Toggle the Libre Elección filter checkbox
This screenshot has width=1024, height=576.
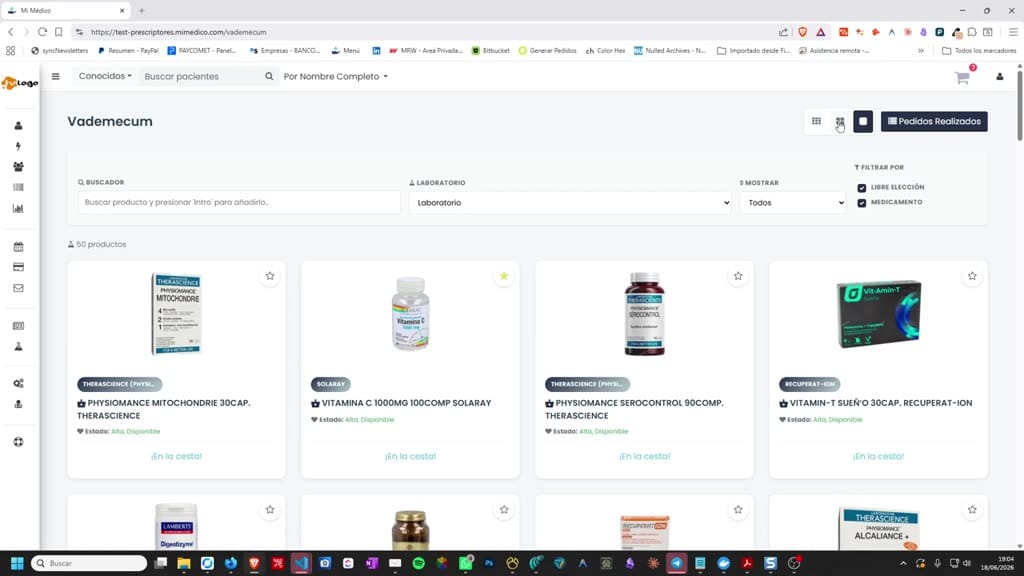tap(861, 188)
